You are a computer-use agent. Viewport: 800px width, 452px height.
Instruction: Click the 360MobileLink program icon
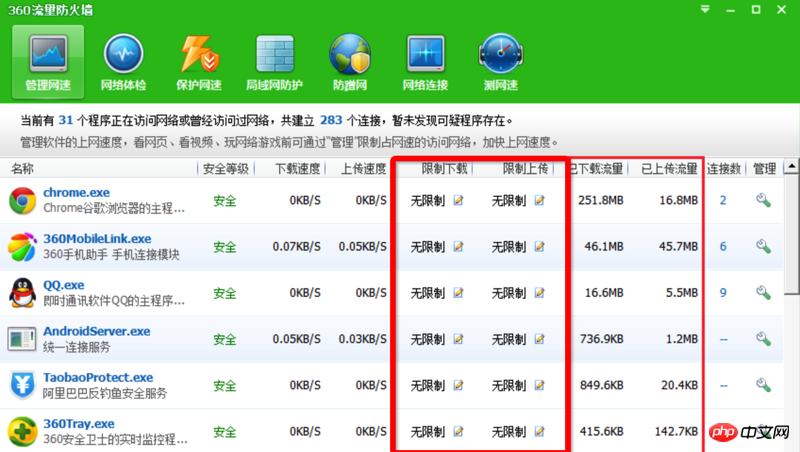click(x=22, y=247)
